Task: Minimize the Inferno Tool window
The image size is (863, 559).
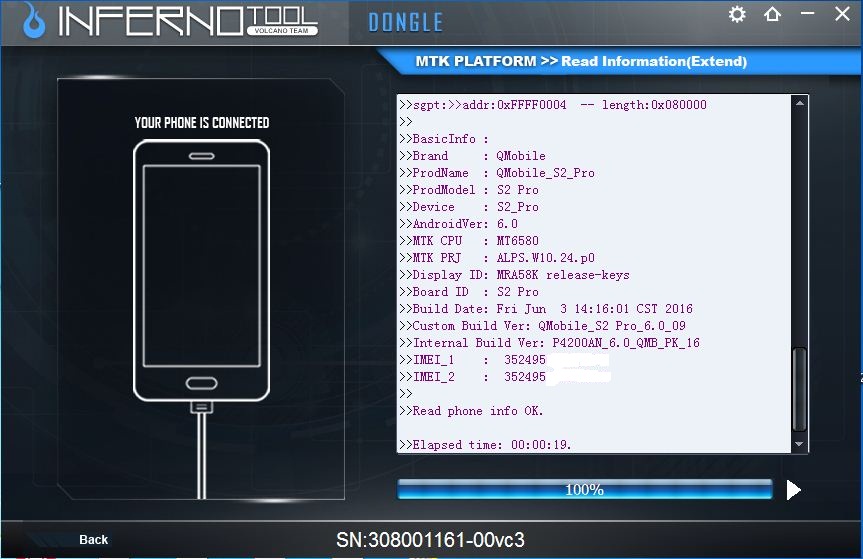Action: pyautogui.click(x=807, y=13)
